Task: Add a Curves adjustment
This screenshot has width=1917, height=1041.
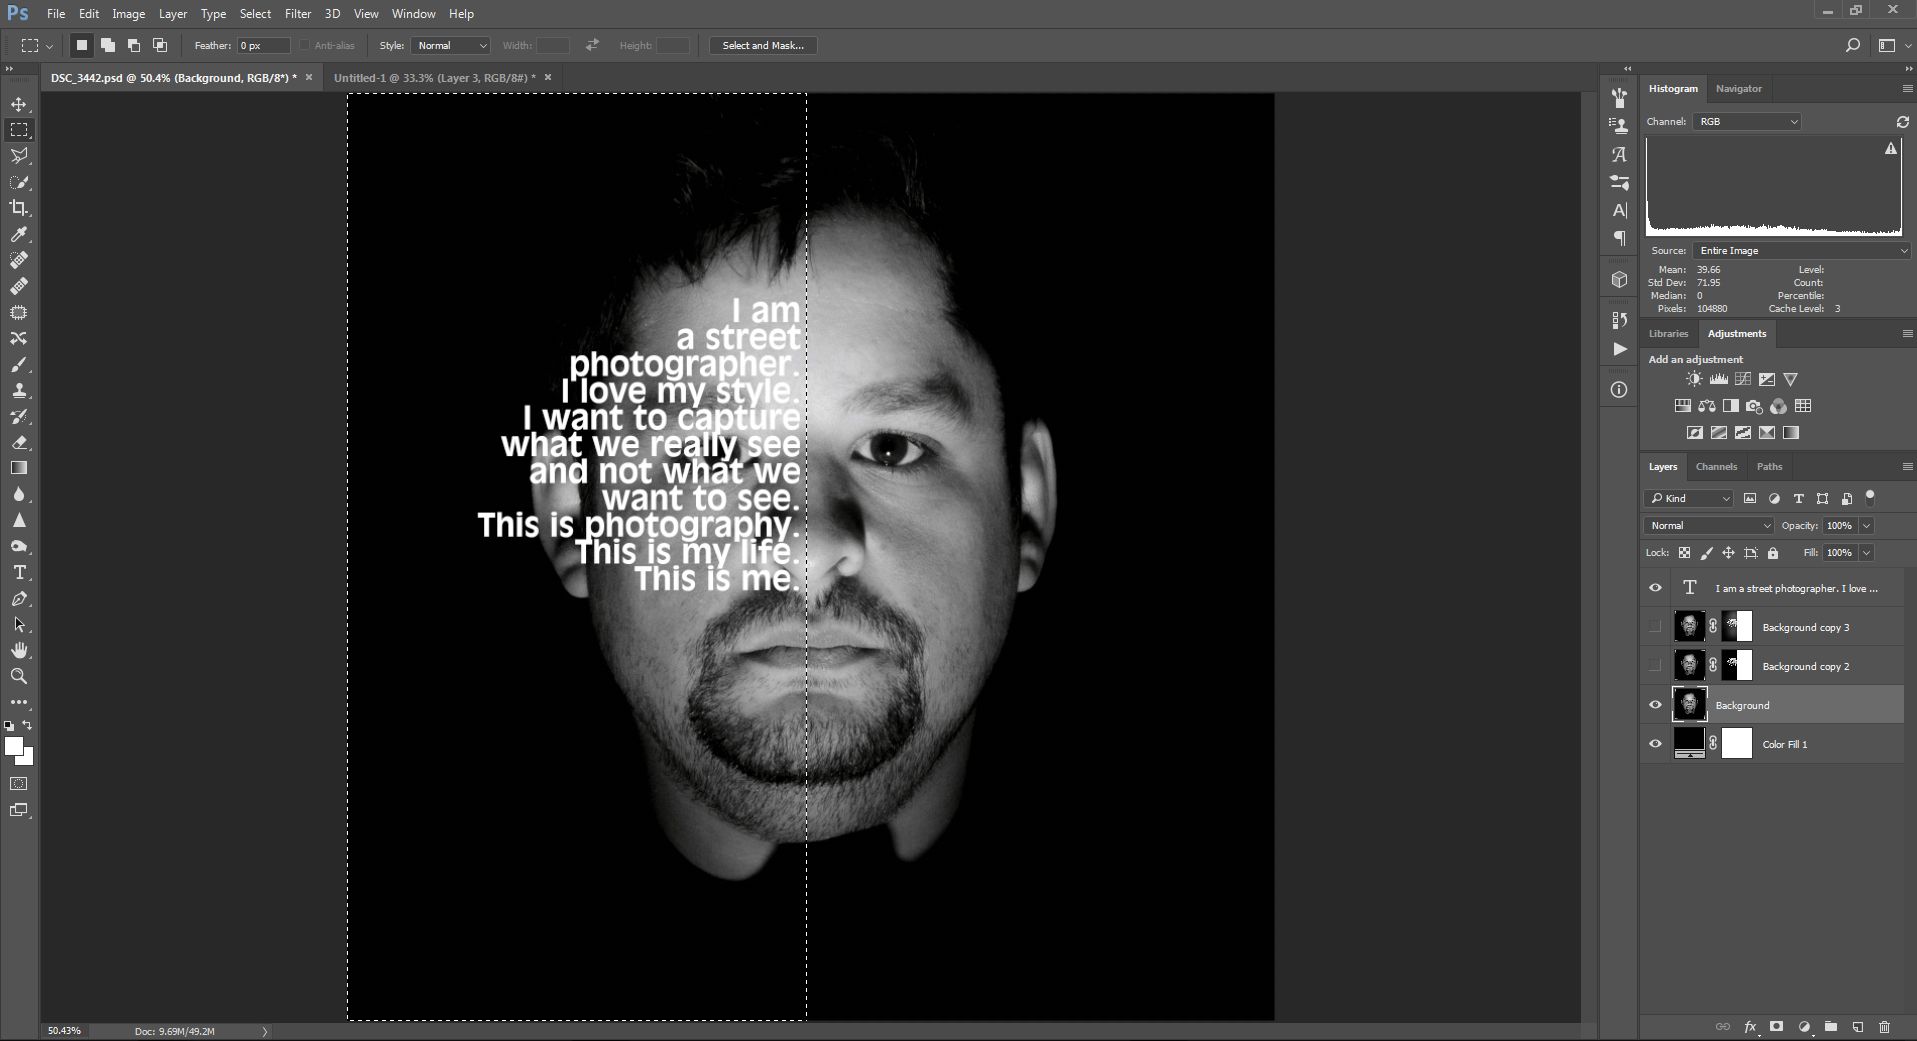Action: 1743,379
